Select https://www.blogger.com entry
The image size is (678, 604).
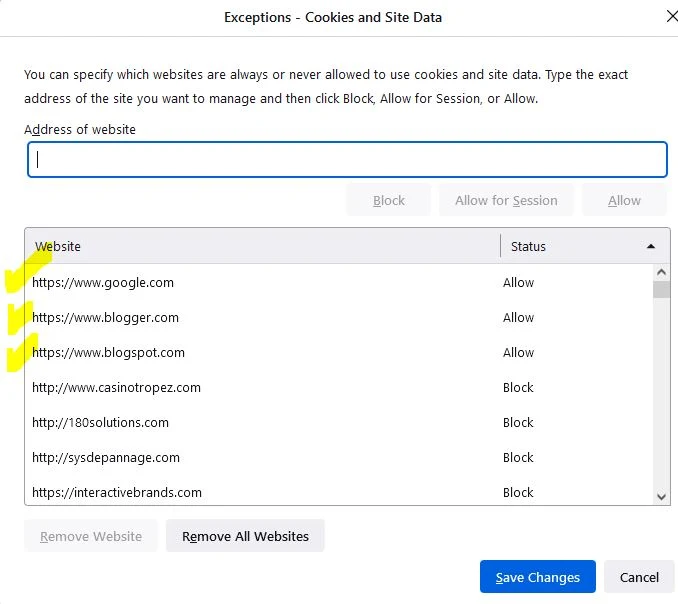pos(339,318)
